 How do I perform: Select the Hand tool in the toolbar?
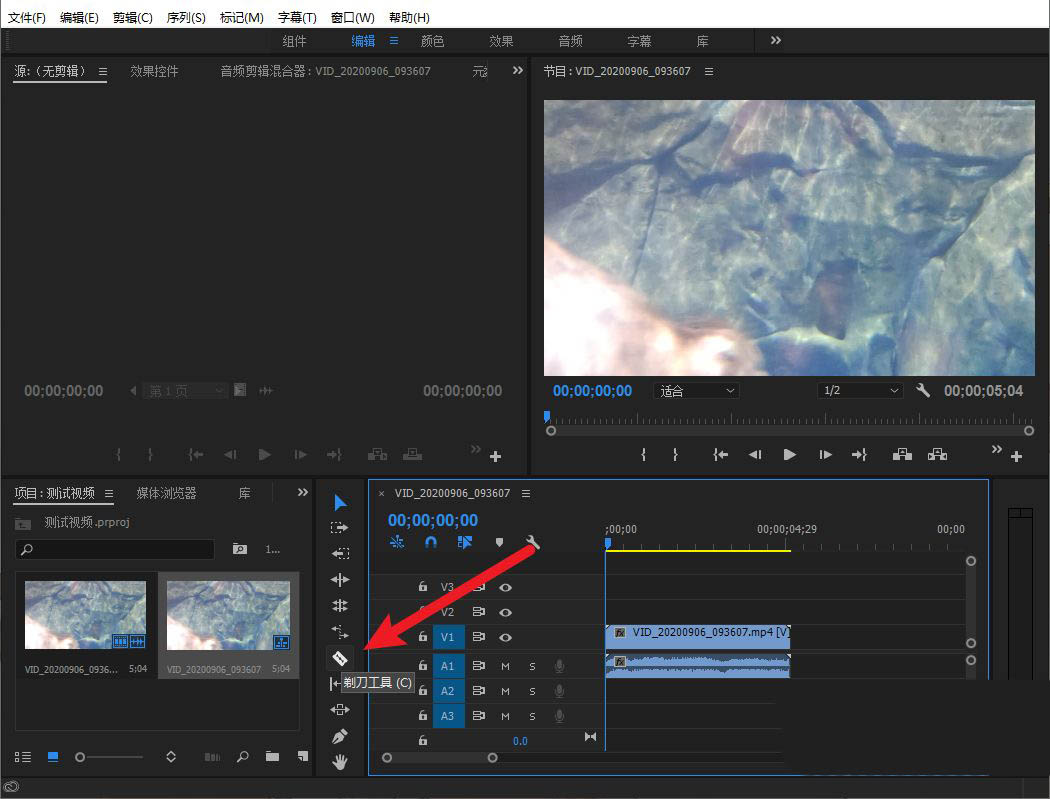[x=340, y=763]
